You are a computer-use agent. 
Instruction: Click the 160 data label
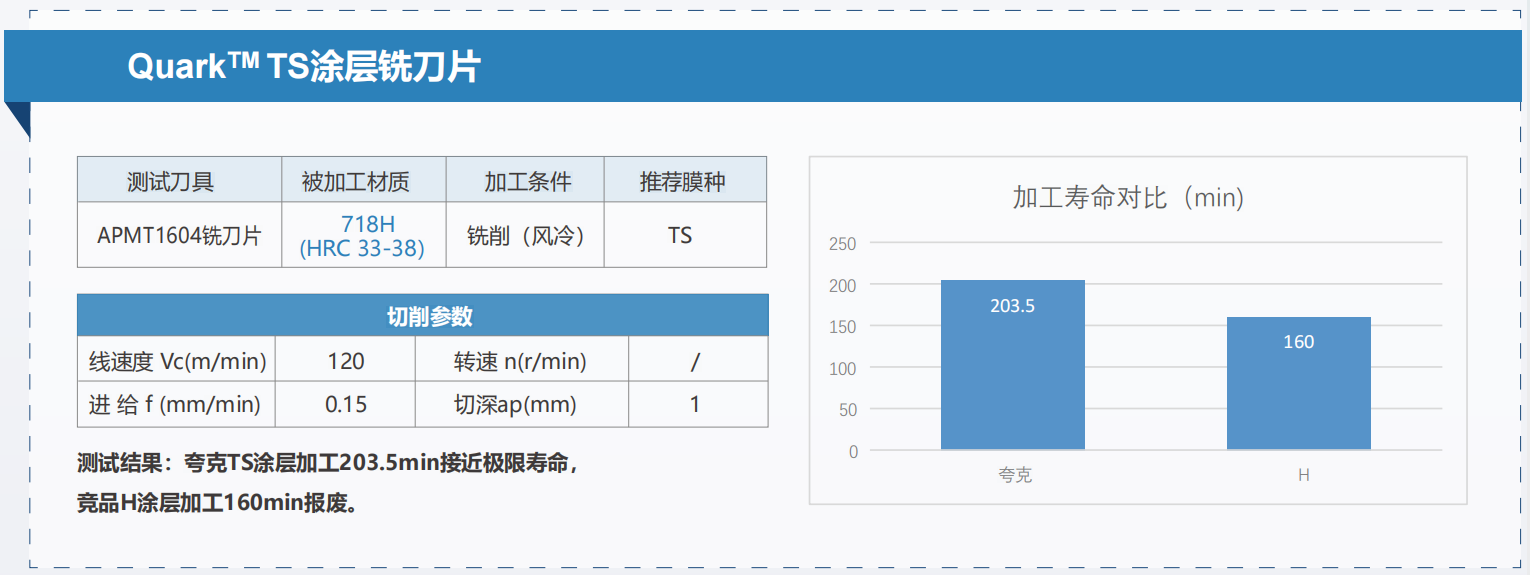(1299, 342)
